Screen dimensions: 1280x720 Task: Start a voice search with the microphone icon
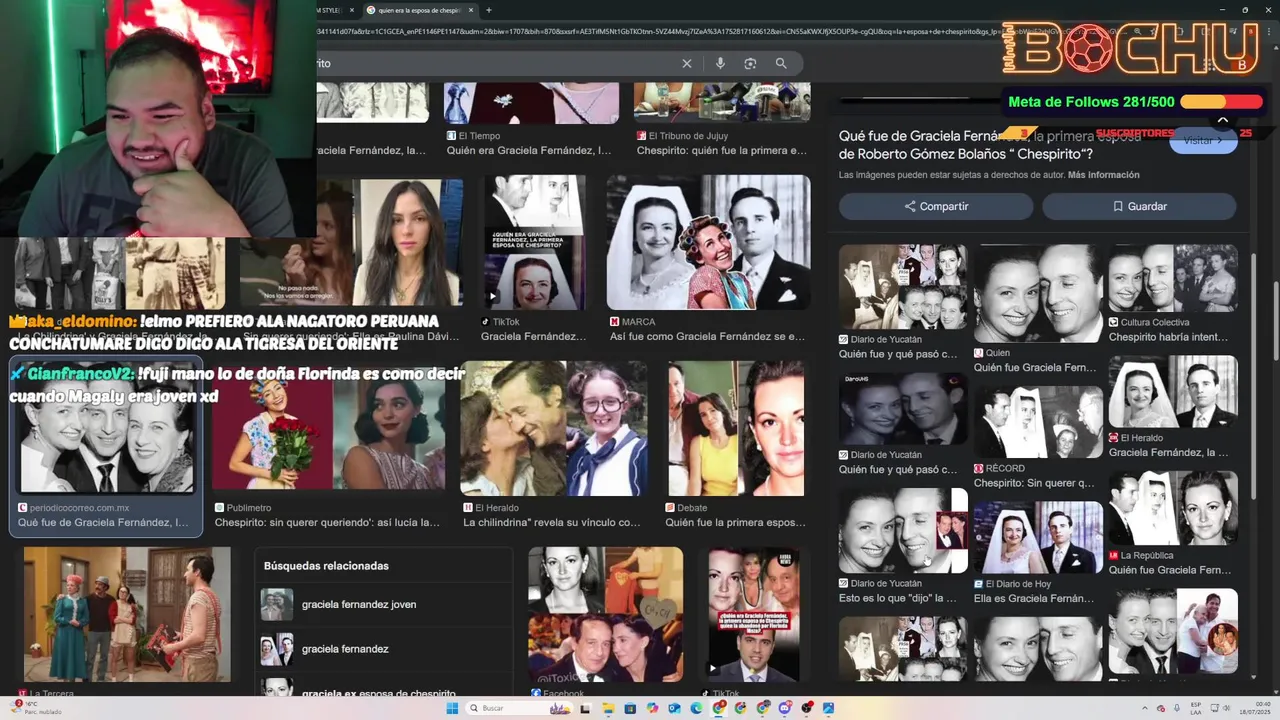[720, 63]
